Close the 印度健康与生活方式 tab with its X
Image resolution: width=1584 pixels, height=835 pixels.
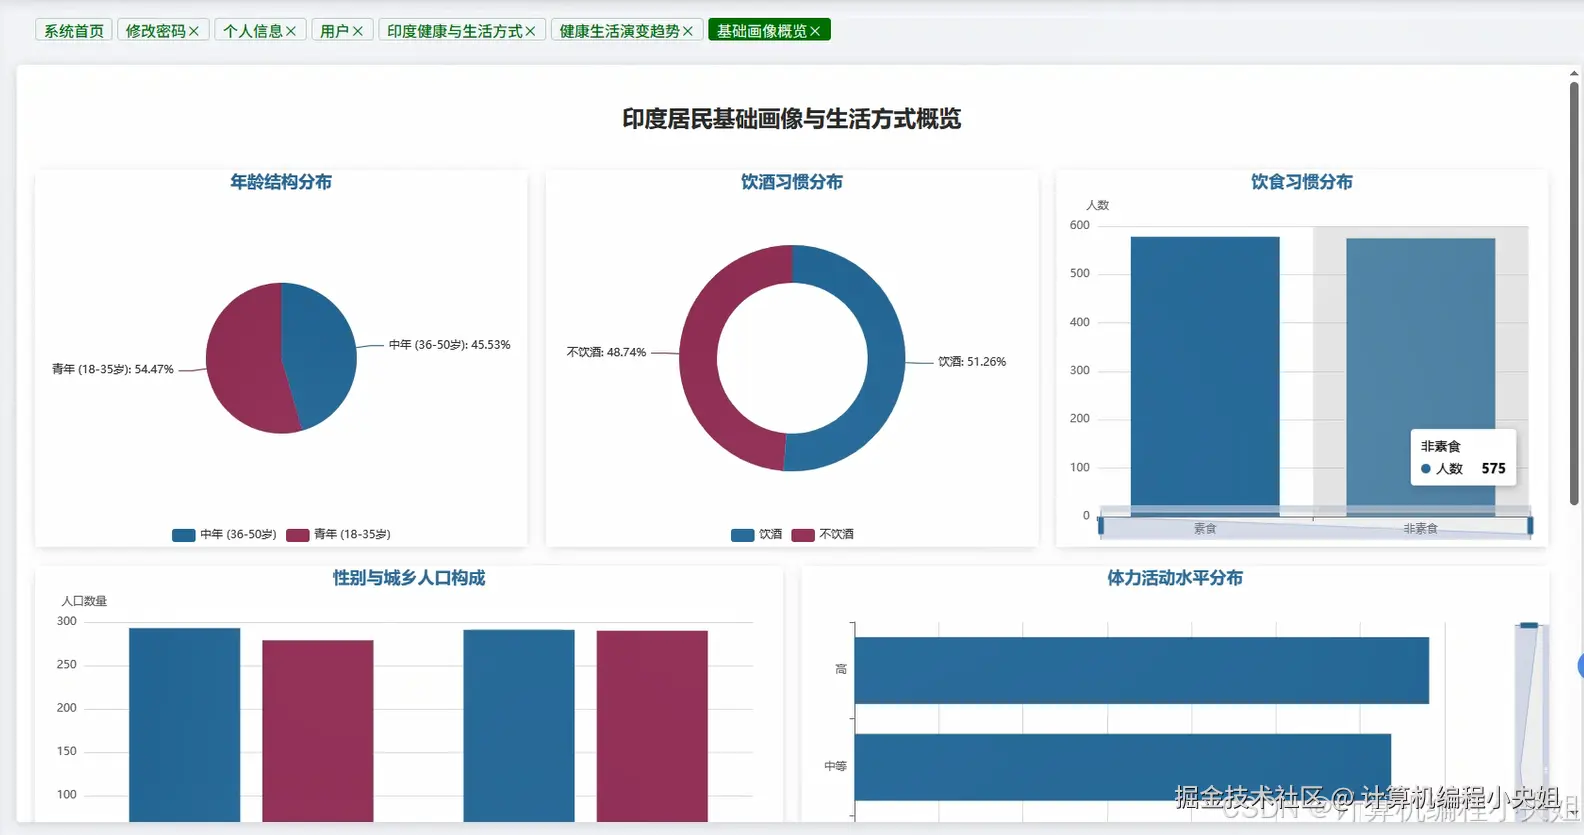point(531,32)
